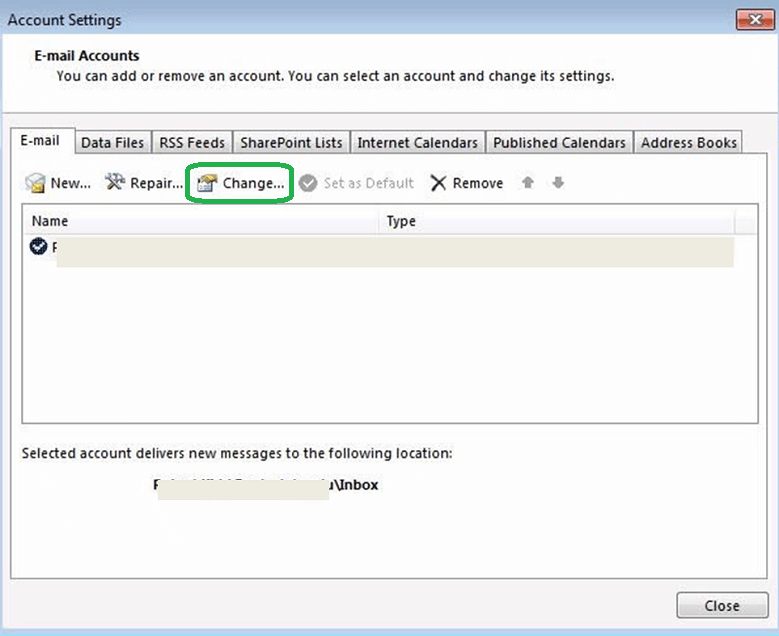
Task: Open the Published Calendars tab
Action: (559, 143)
